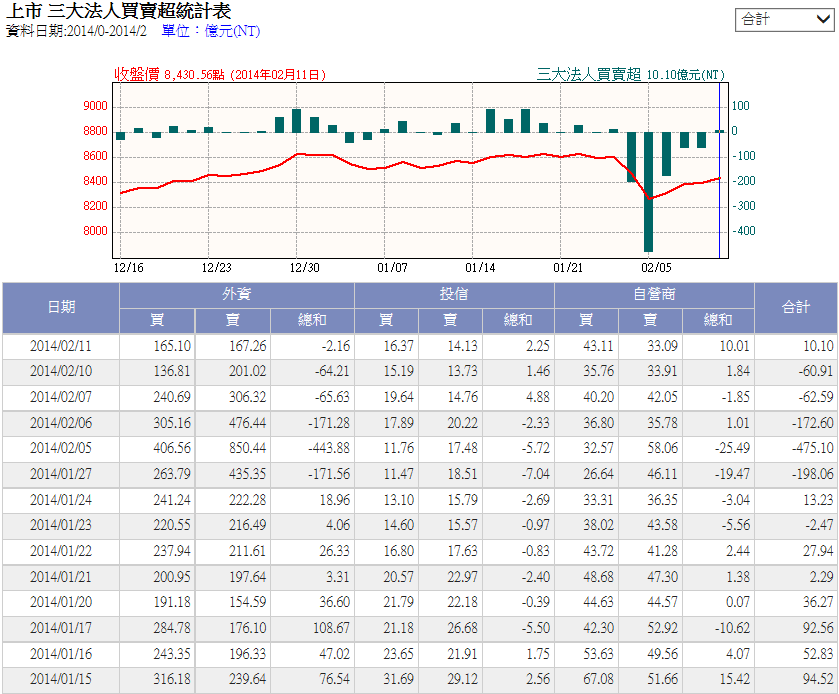The width and height of the screenshot is (839, 694).
Task: Select date cell 2014/02/11
Action: [x=61, y=346]
